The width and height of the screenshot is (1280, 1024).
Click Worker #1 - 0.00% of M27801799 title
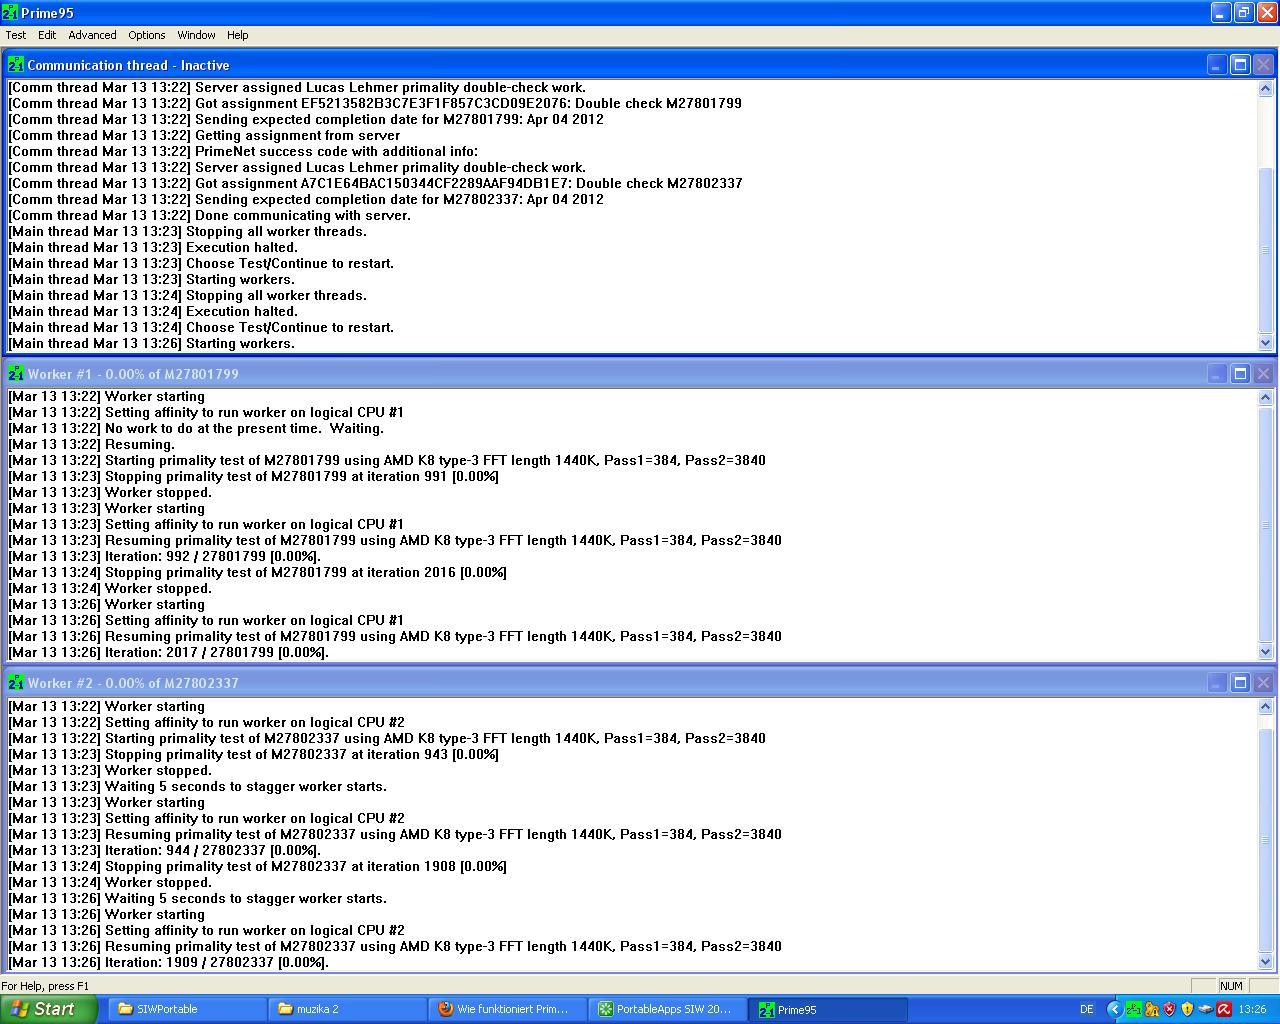point(133,374)
